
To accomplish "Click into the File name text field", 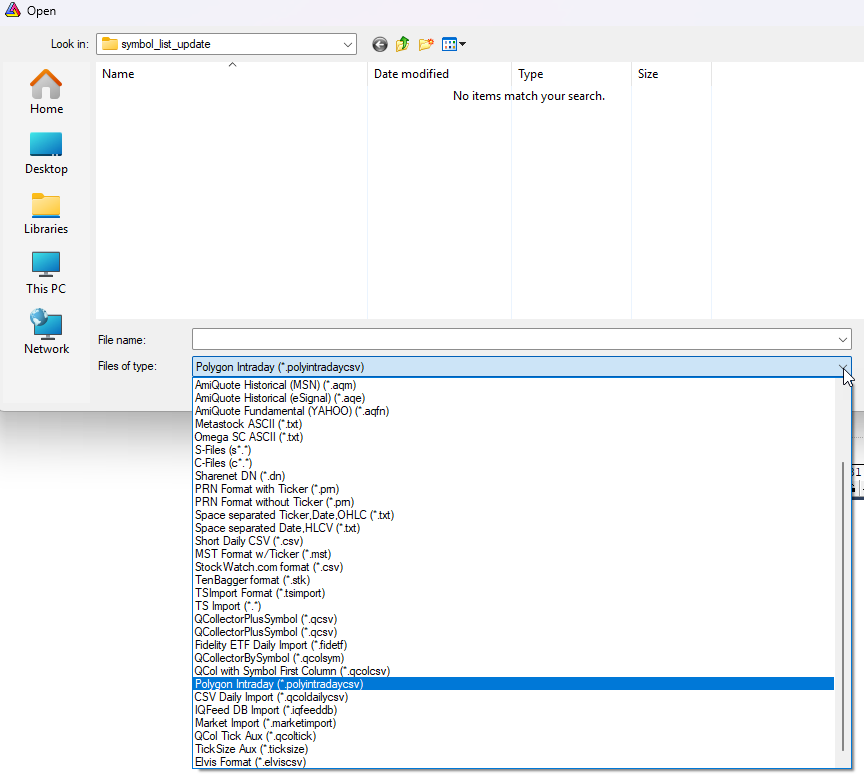I will (510, 339).
